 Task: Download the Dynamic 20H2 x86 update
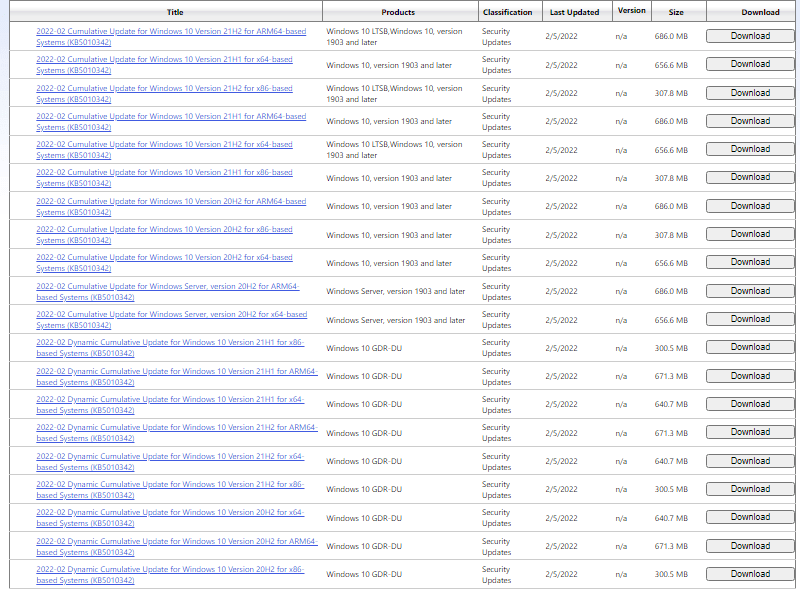point(750,574)
